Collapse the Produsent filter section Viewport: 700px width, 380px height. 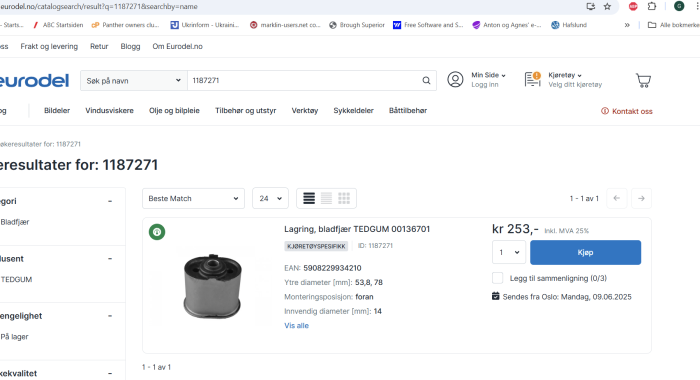[x=110, y=259]
